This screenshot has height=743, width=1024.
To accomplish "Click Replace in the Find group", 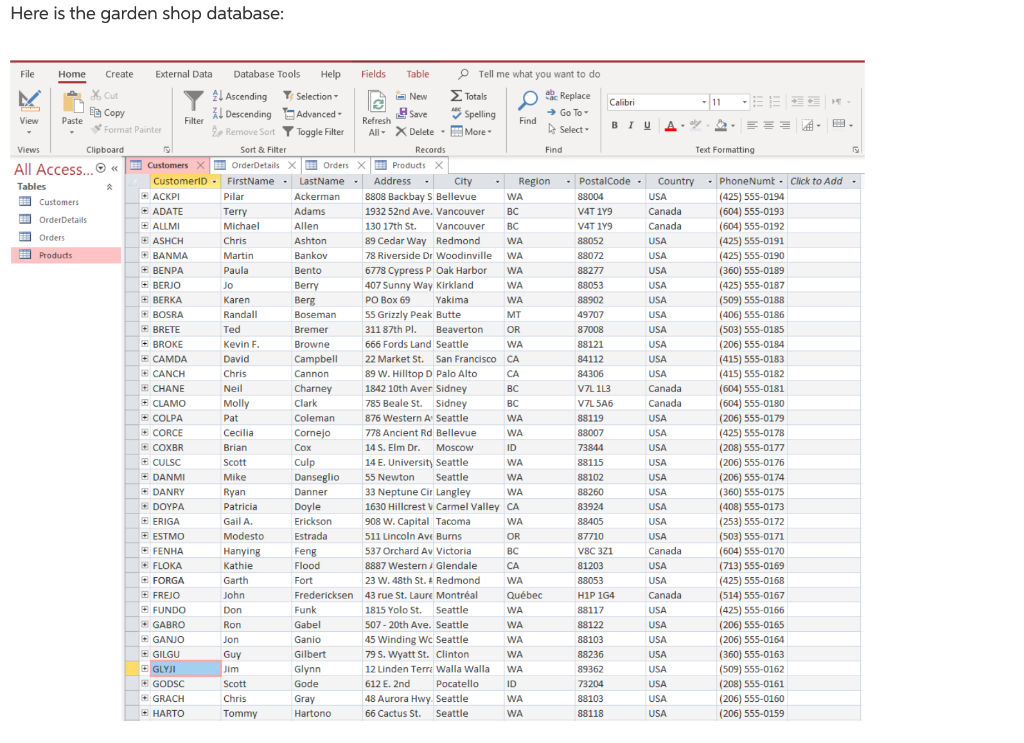I will coord(568,95).
